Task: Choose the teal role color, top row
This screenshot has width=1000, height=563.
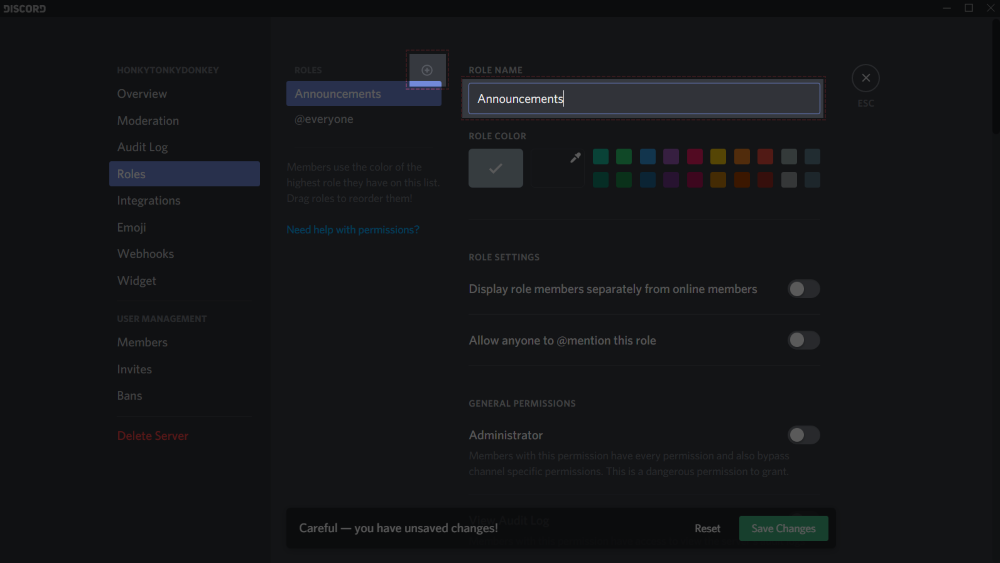Action: 601,156
